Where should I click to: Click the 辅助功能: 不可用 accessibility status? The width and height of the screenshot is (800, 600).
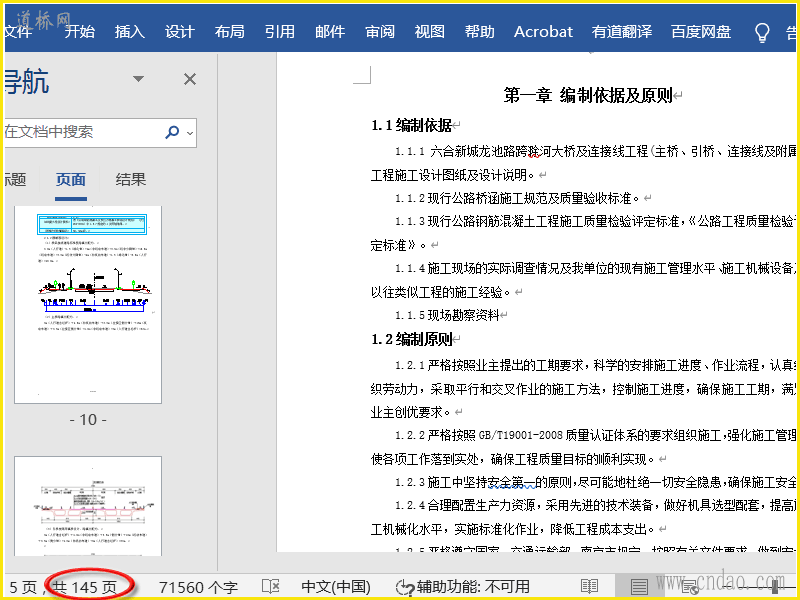pos(463,587)
